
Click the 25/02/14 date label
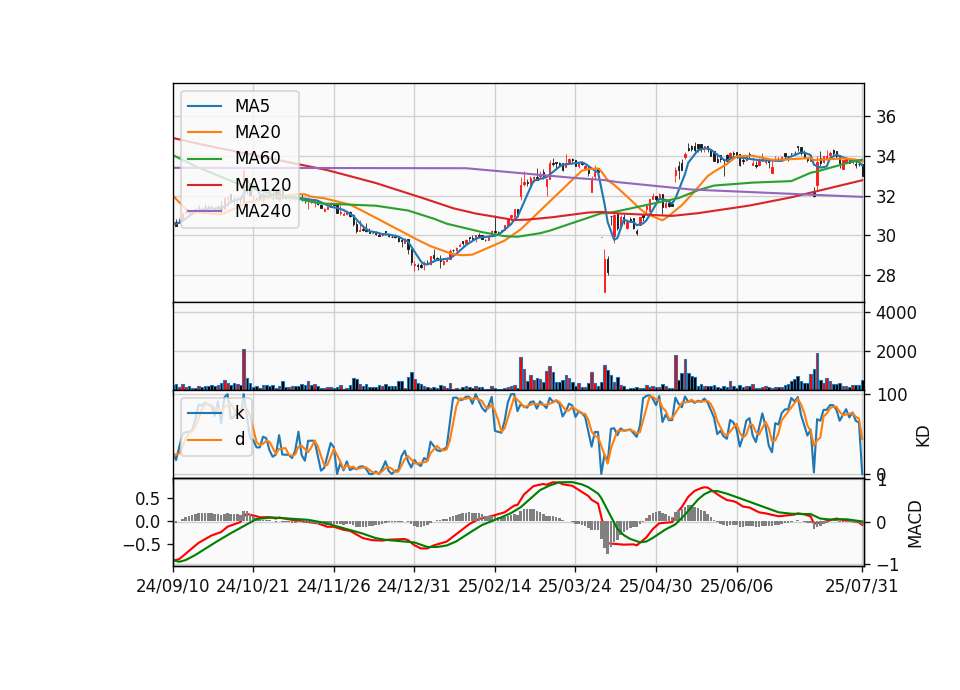tap(495, 586)
